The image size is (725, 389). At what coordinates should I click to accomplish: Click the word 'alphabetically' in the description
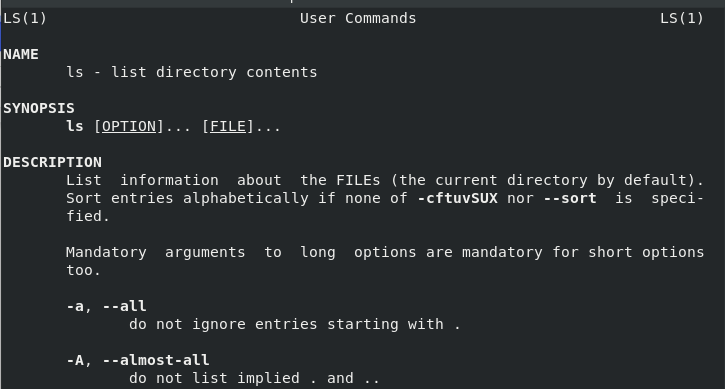coord(246,198)
